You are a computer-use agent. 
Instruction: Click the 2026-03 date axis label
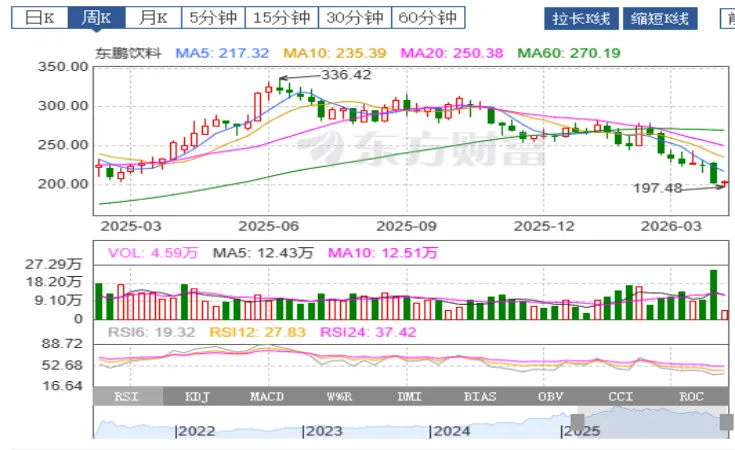[671, 226]
